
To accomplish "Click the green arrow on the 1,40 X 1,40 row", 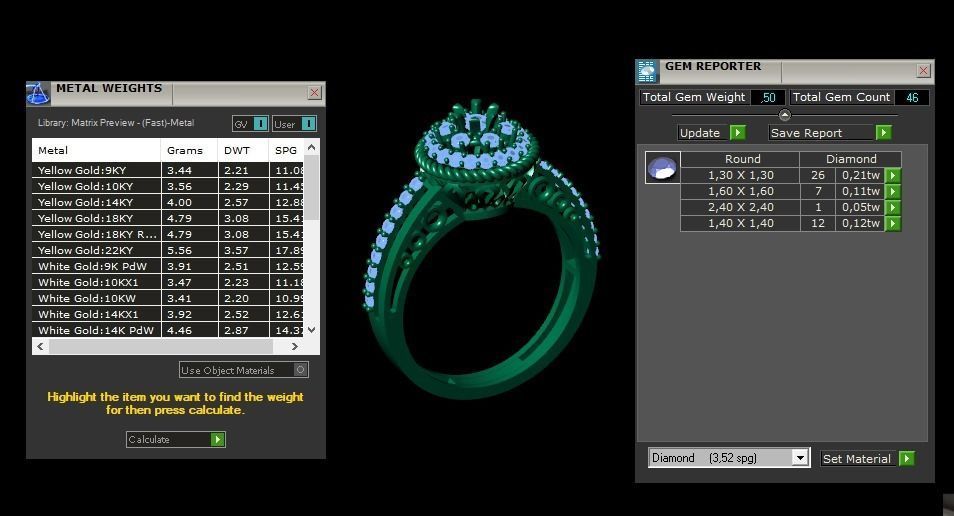I will tap(893, 223).
